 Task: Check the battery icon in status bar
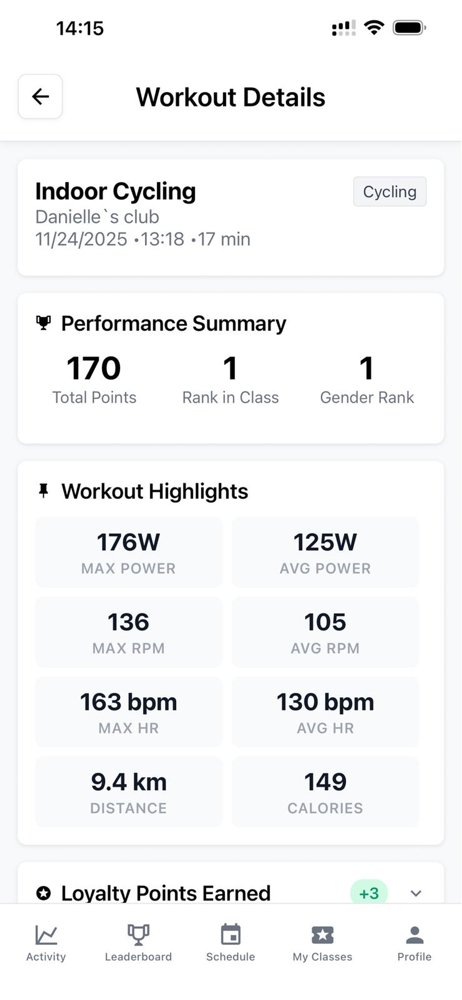409,27
